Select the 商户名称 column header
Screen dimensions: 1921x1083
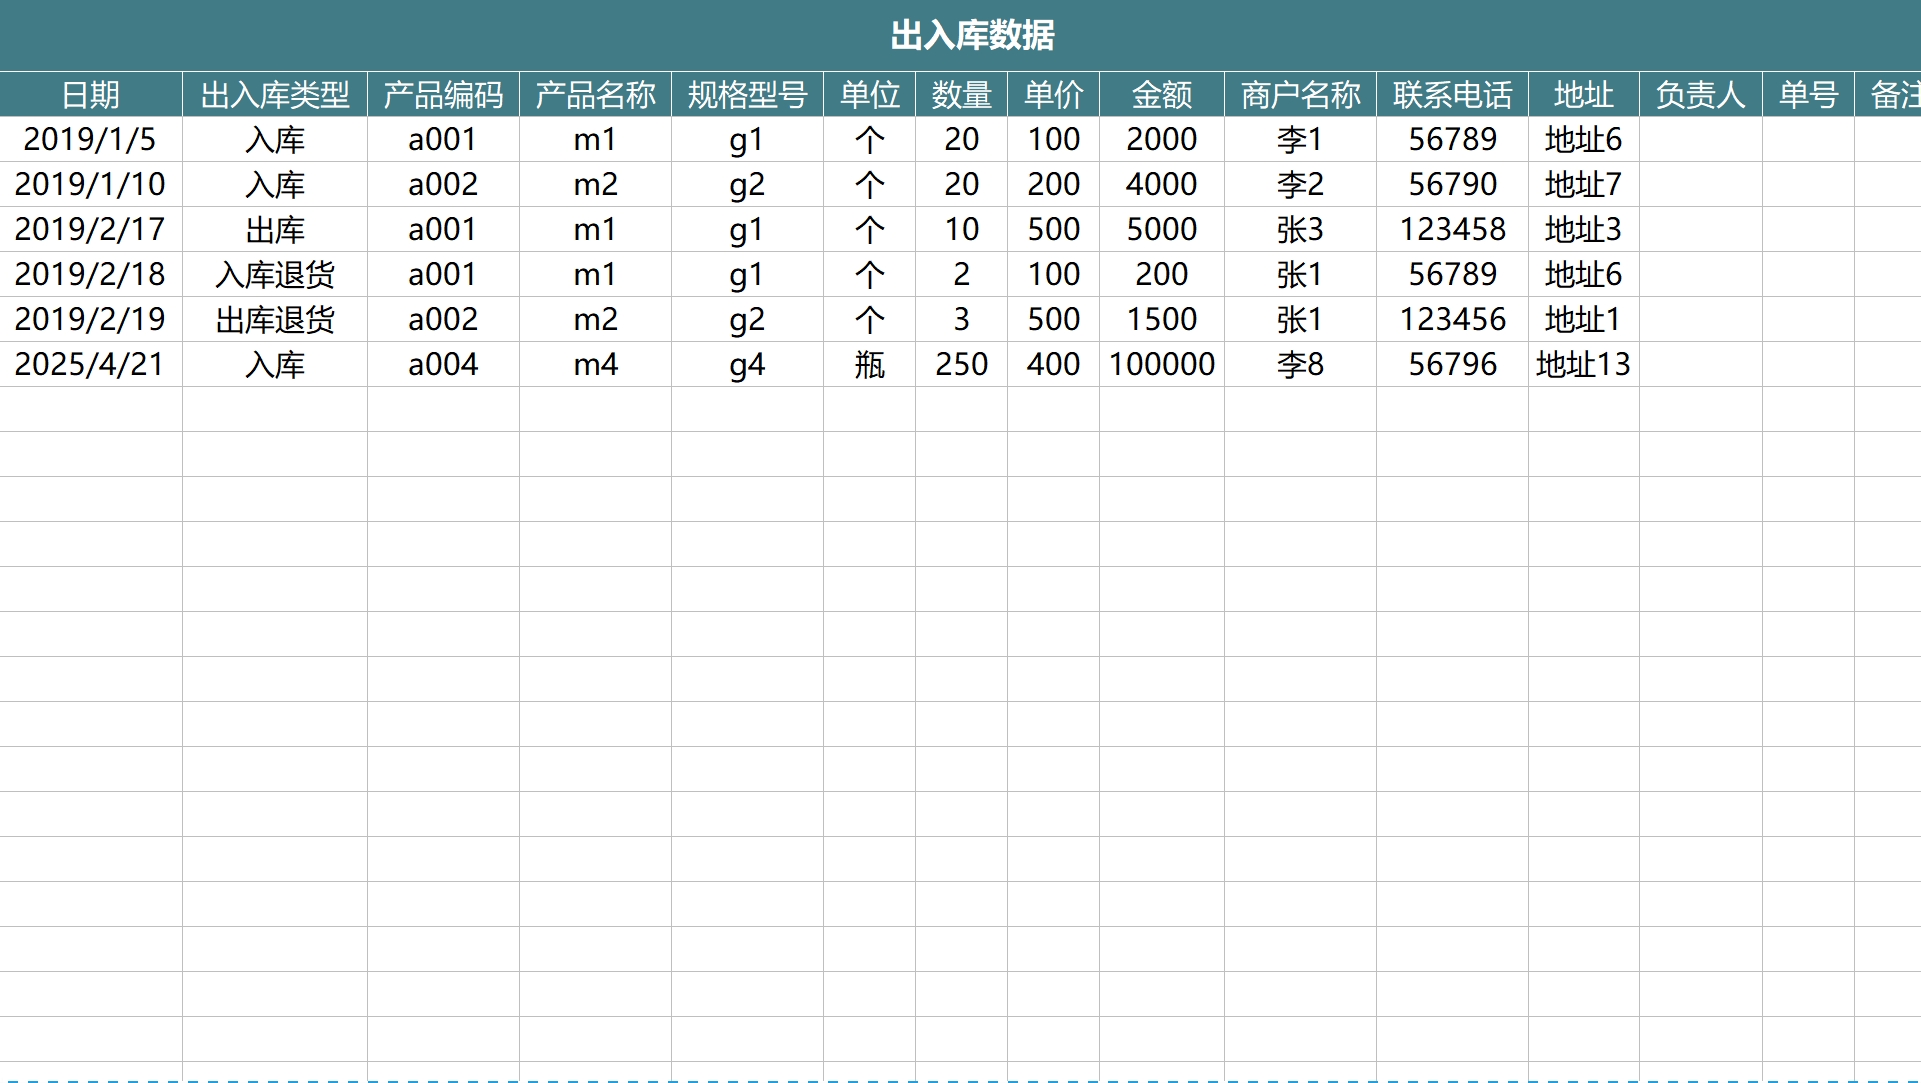tap(1300, 95)
